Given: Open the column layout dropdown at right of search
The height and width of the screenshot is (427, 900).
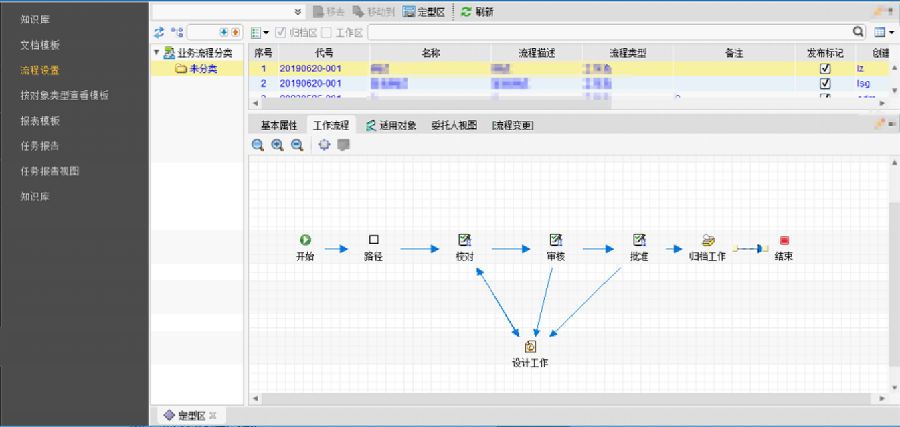Looking at the screenshot, I should (x=884, y=33).
